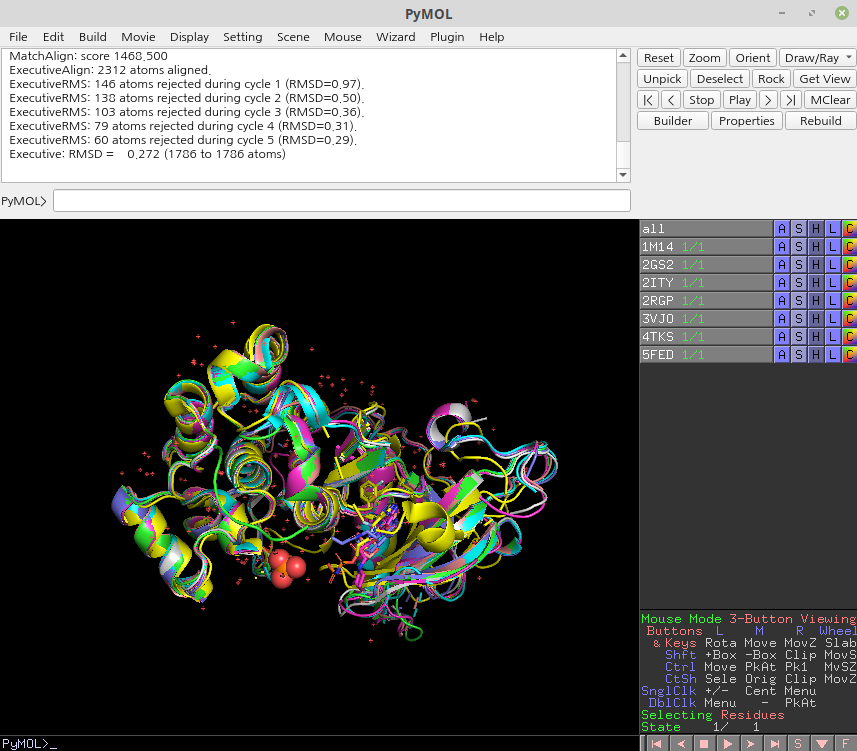Open the Action menu for 5FED
The image size is (857, 751).
coord(782,354)
